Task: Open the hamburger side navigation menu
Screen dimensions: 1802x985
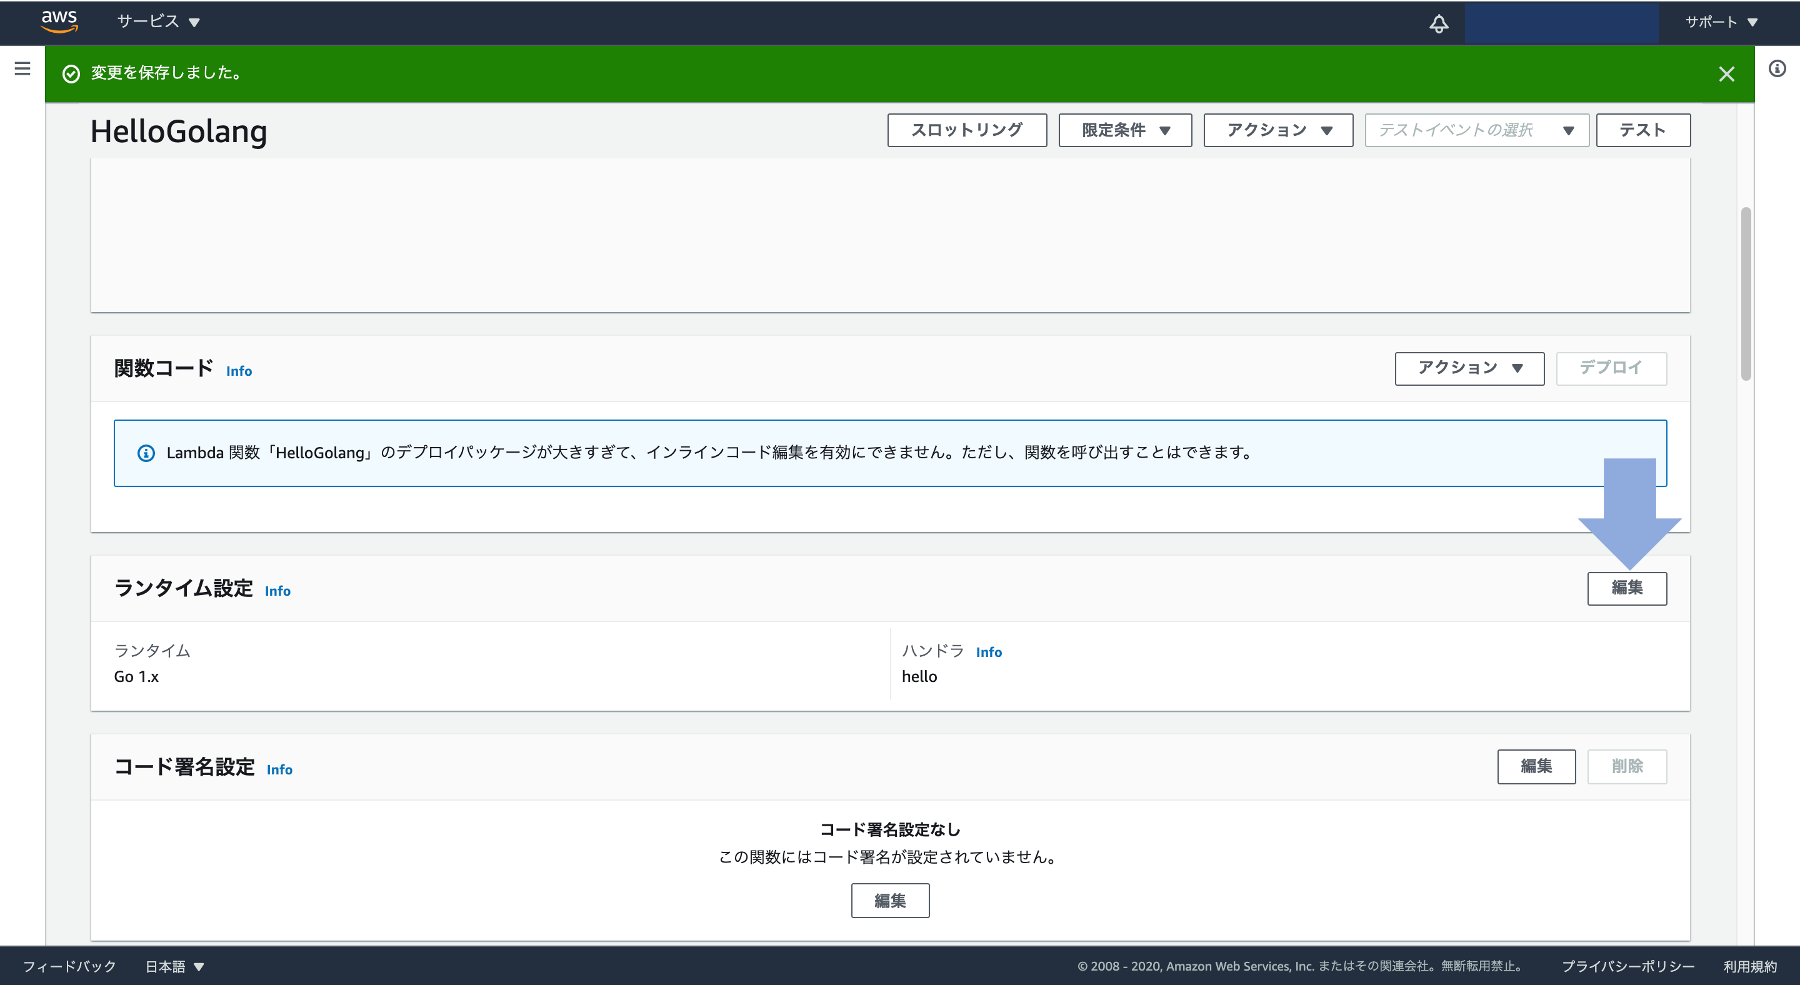Action: 22,69
